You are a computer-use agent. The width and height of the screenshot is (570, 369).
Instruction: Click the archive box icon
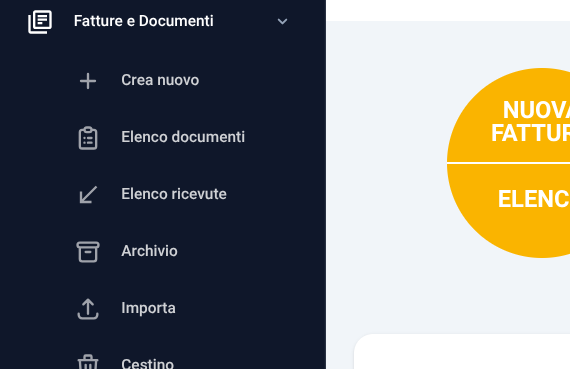click(x=88, y=252)
